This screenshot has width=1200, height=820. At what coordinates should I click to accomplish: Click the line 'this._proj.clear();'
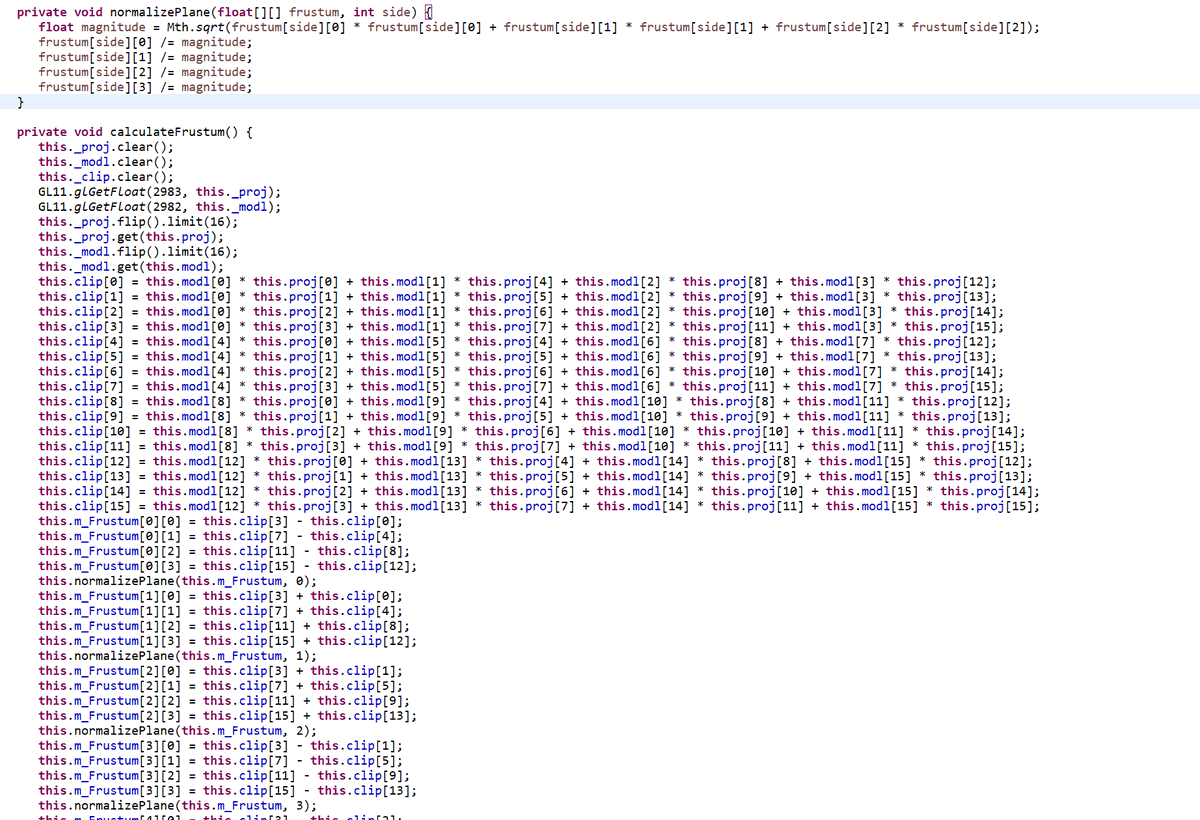(x=106, y=147)
